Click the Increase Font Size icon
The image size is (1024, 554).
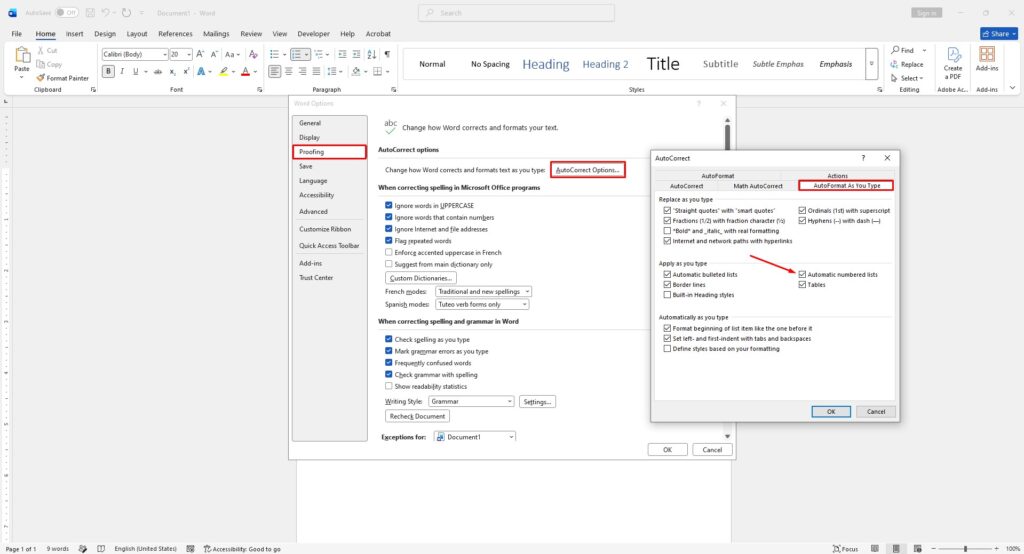tap(200, 54)
